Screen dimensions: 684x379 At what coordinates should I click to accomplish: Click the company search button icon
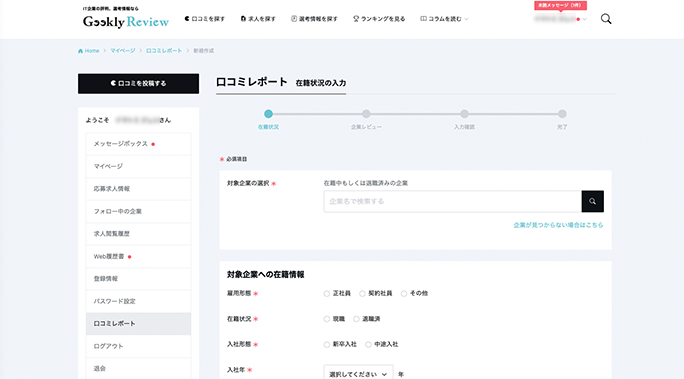coord(592,201)
